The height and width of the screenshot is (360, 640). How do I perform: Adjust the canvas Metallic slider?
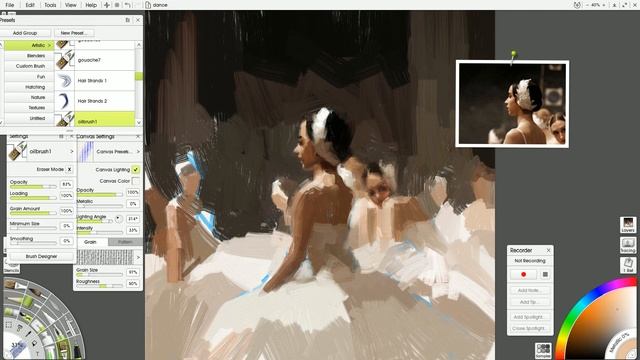(100, 206)
